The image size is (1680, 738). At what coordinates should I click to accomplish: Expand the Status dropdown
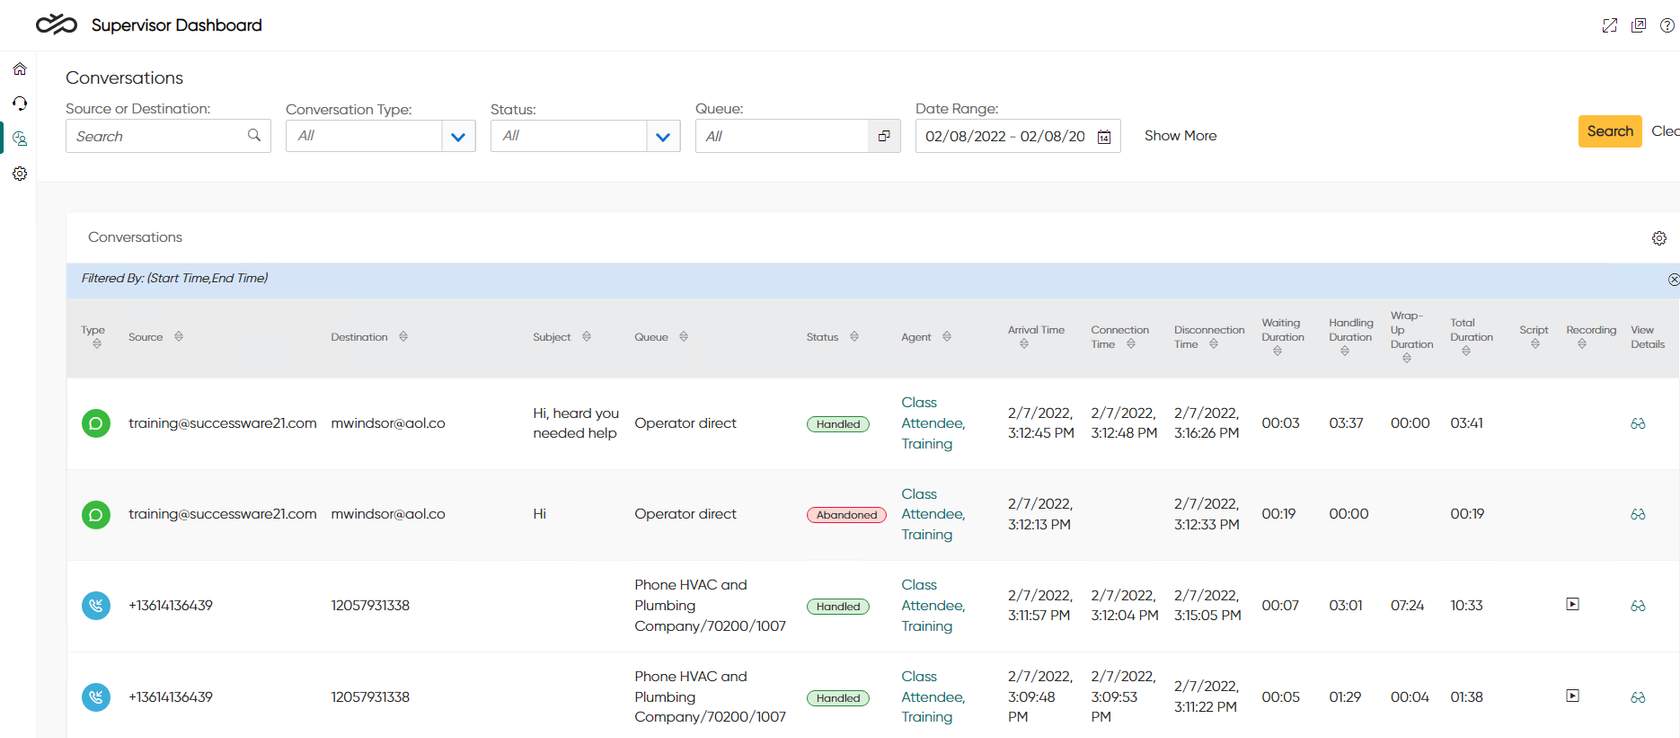(663, 137)
